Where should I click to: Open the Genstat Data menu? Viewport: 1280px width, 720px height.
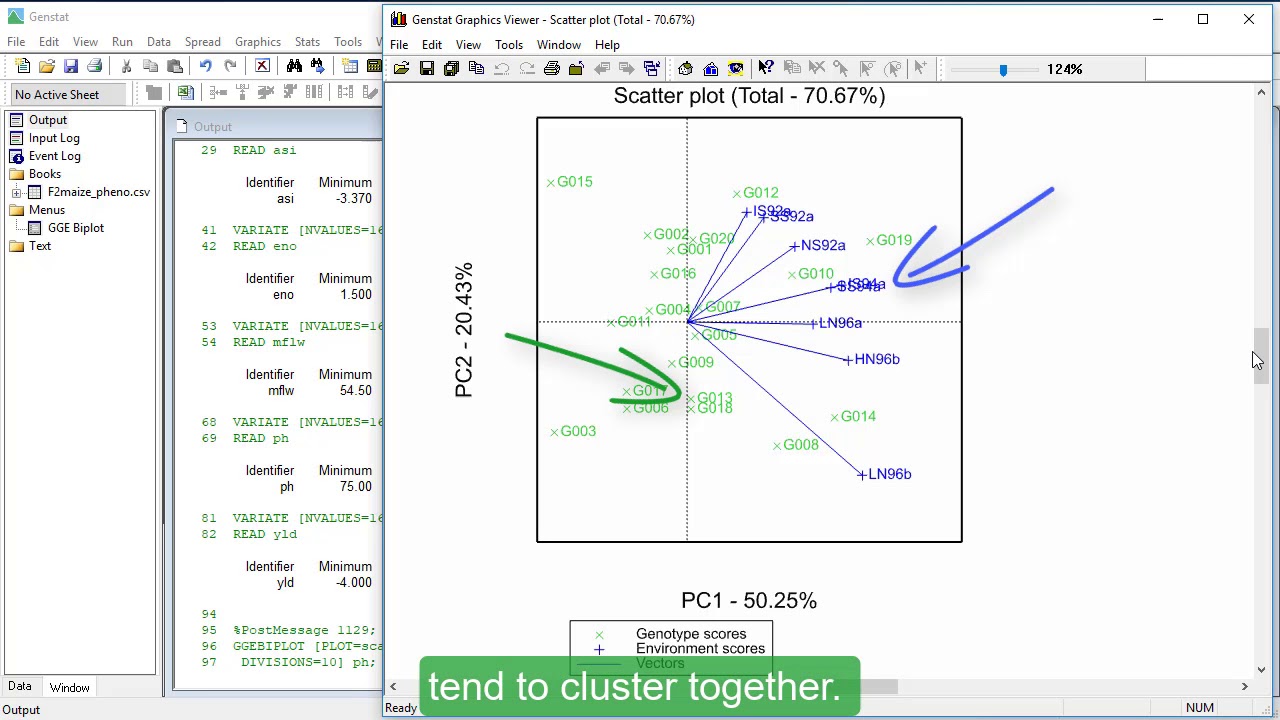pos(158,42)
